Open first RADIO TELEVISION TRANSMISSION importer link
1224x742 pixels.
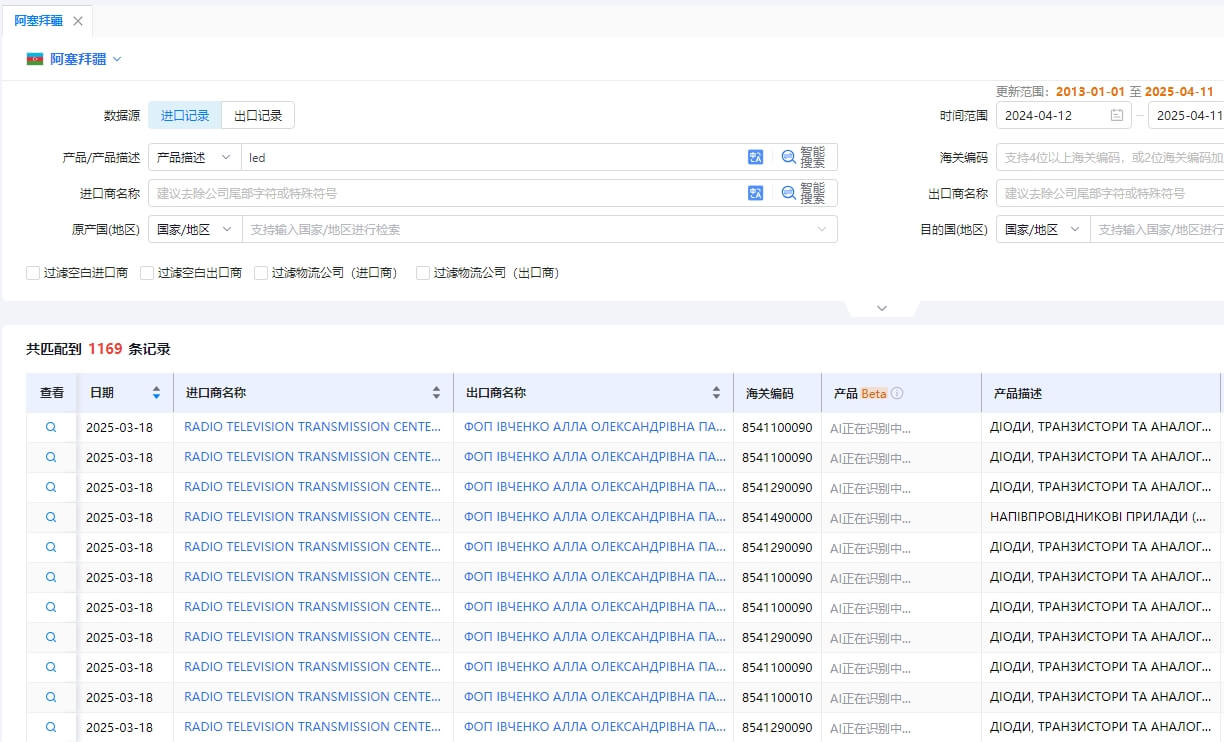[x=312, y=427]
